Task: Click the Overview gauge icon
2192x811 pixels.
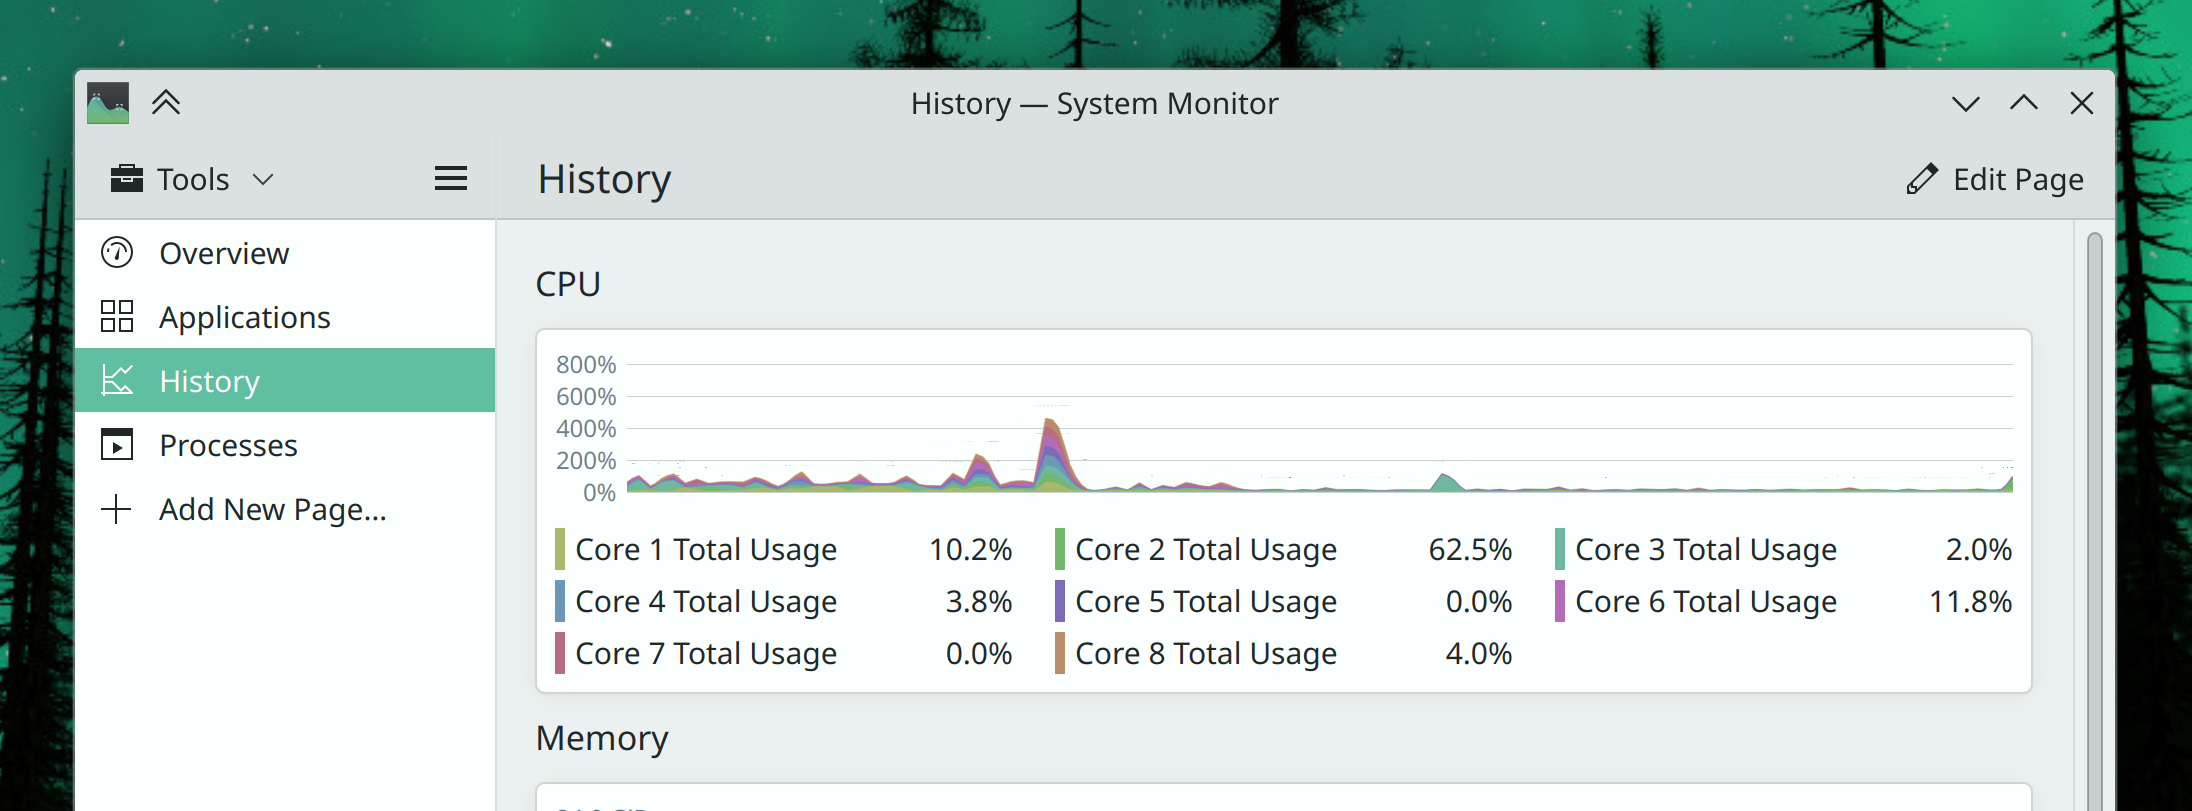Action: [117, 253]
